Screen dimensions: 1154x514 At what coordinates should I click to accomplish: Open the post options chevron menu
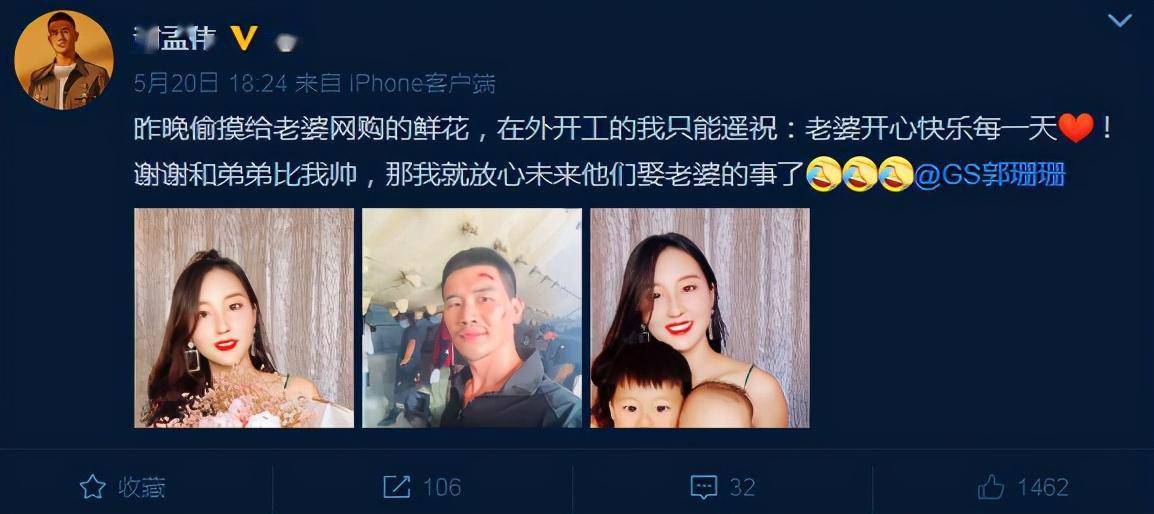tap(1119, 21)
